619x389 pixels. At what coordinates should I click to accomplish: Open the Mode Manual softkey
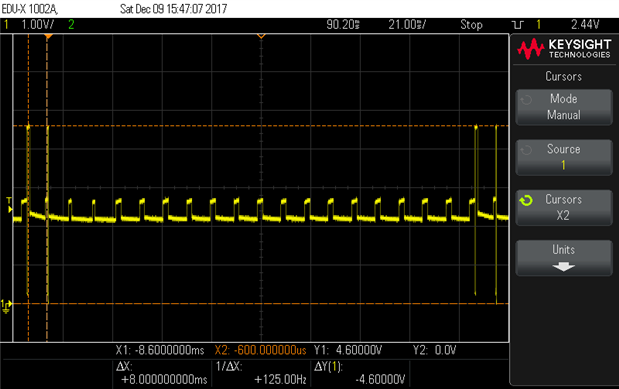point(564,107)
